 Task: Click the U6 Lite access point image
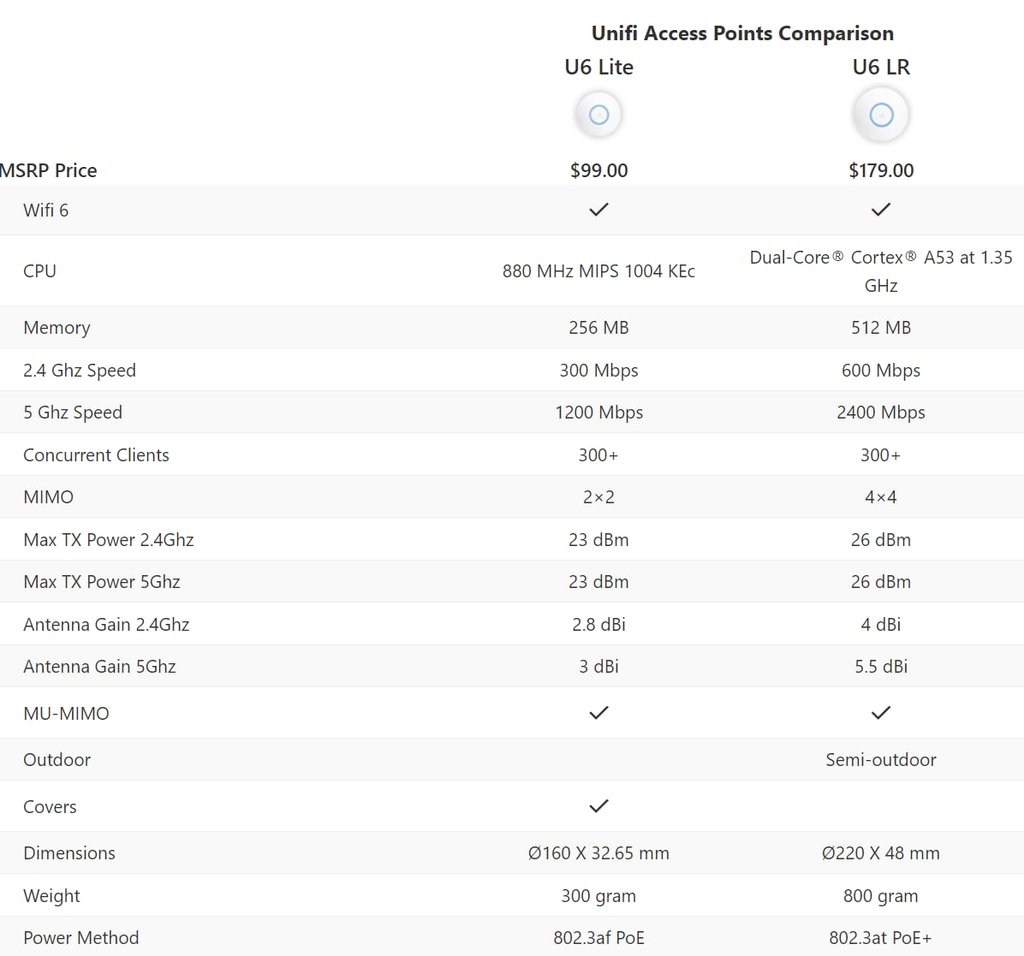(599, 115)
